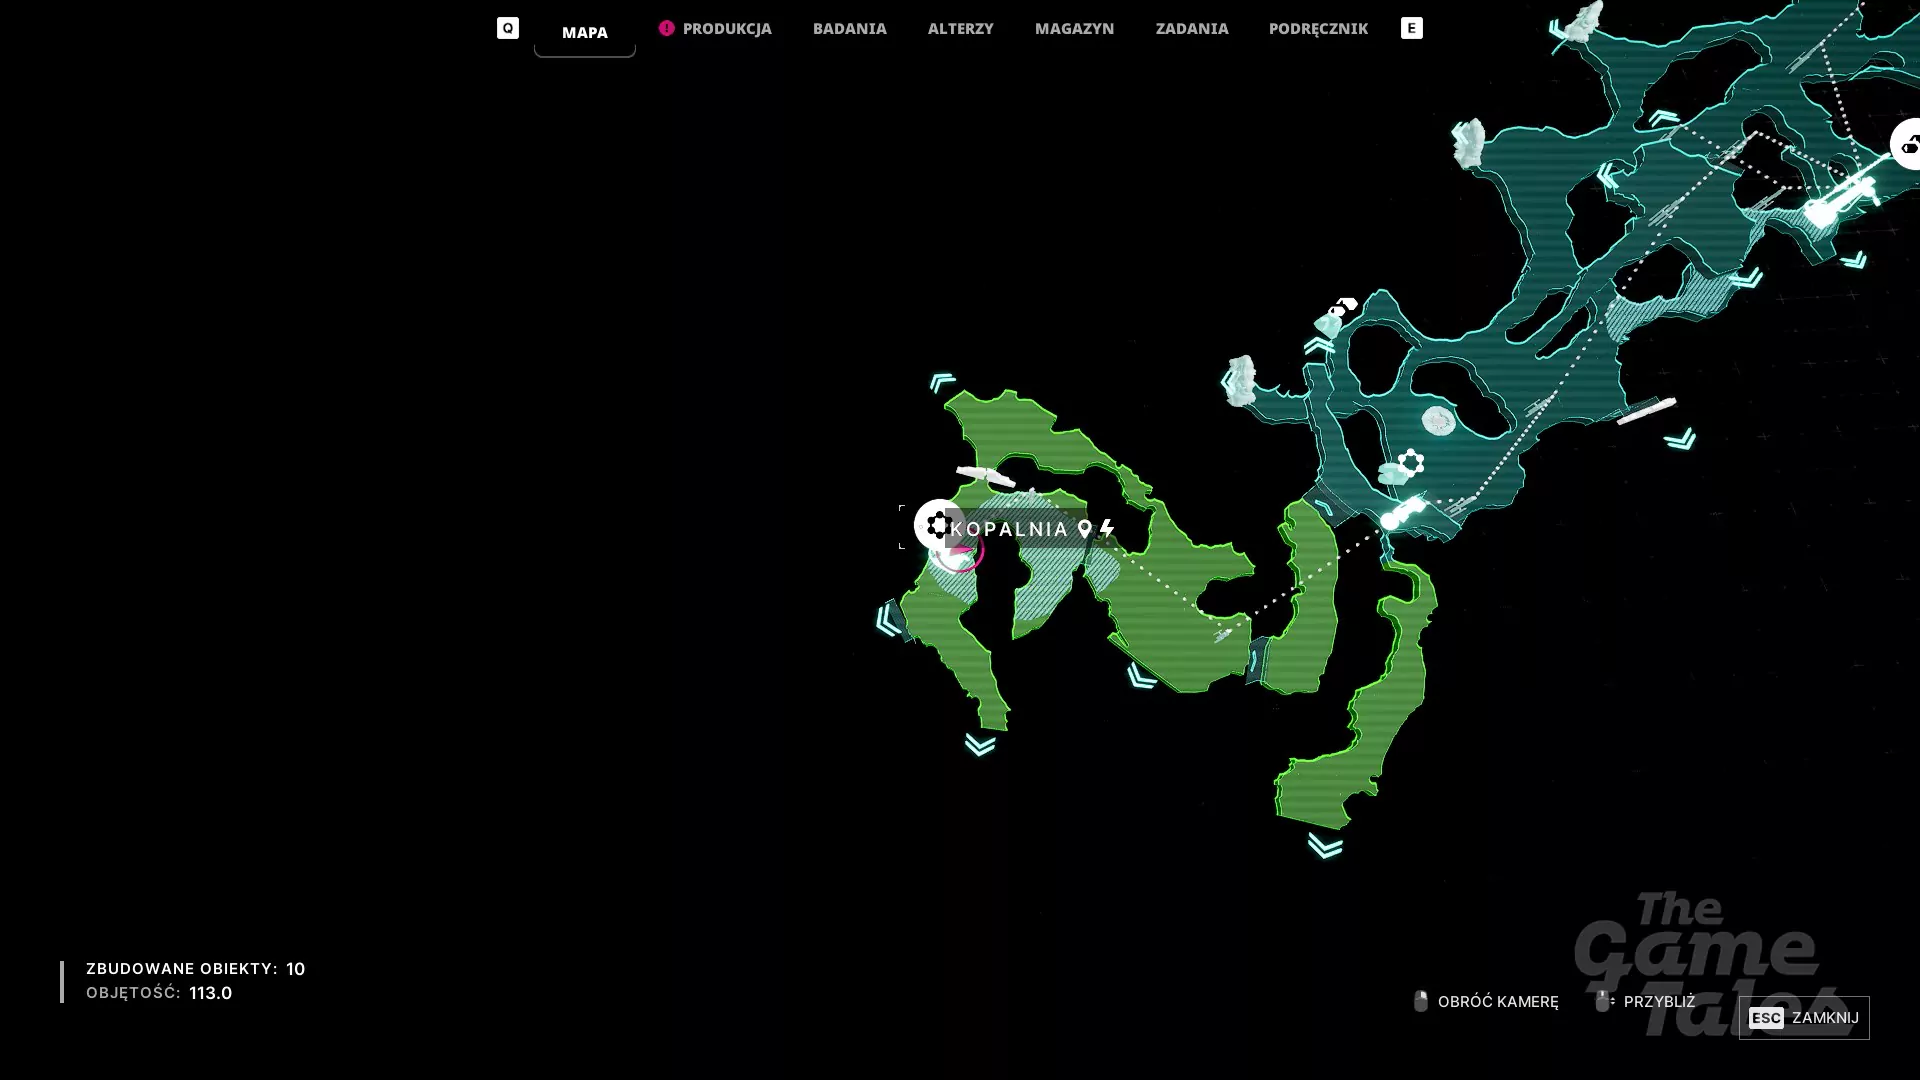Screen dimensions: 1920x1080
Task: Select the KOPALNIA outpost gear icon
Action: tap(938, 524)
